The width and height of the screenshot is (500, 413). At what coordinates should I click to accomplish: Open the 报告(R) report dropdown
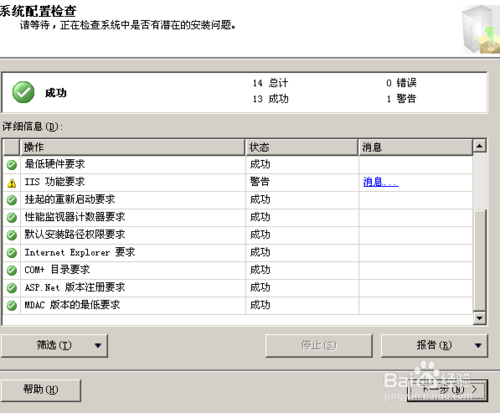(x=434, y=346)
